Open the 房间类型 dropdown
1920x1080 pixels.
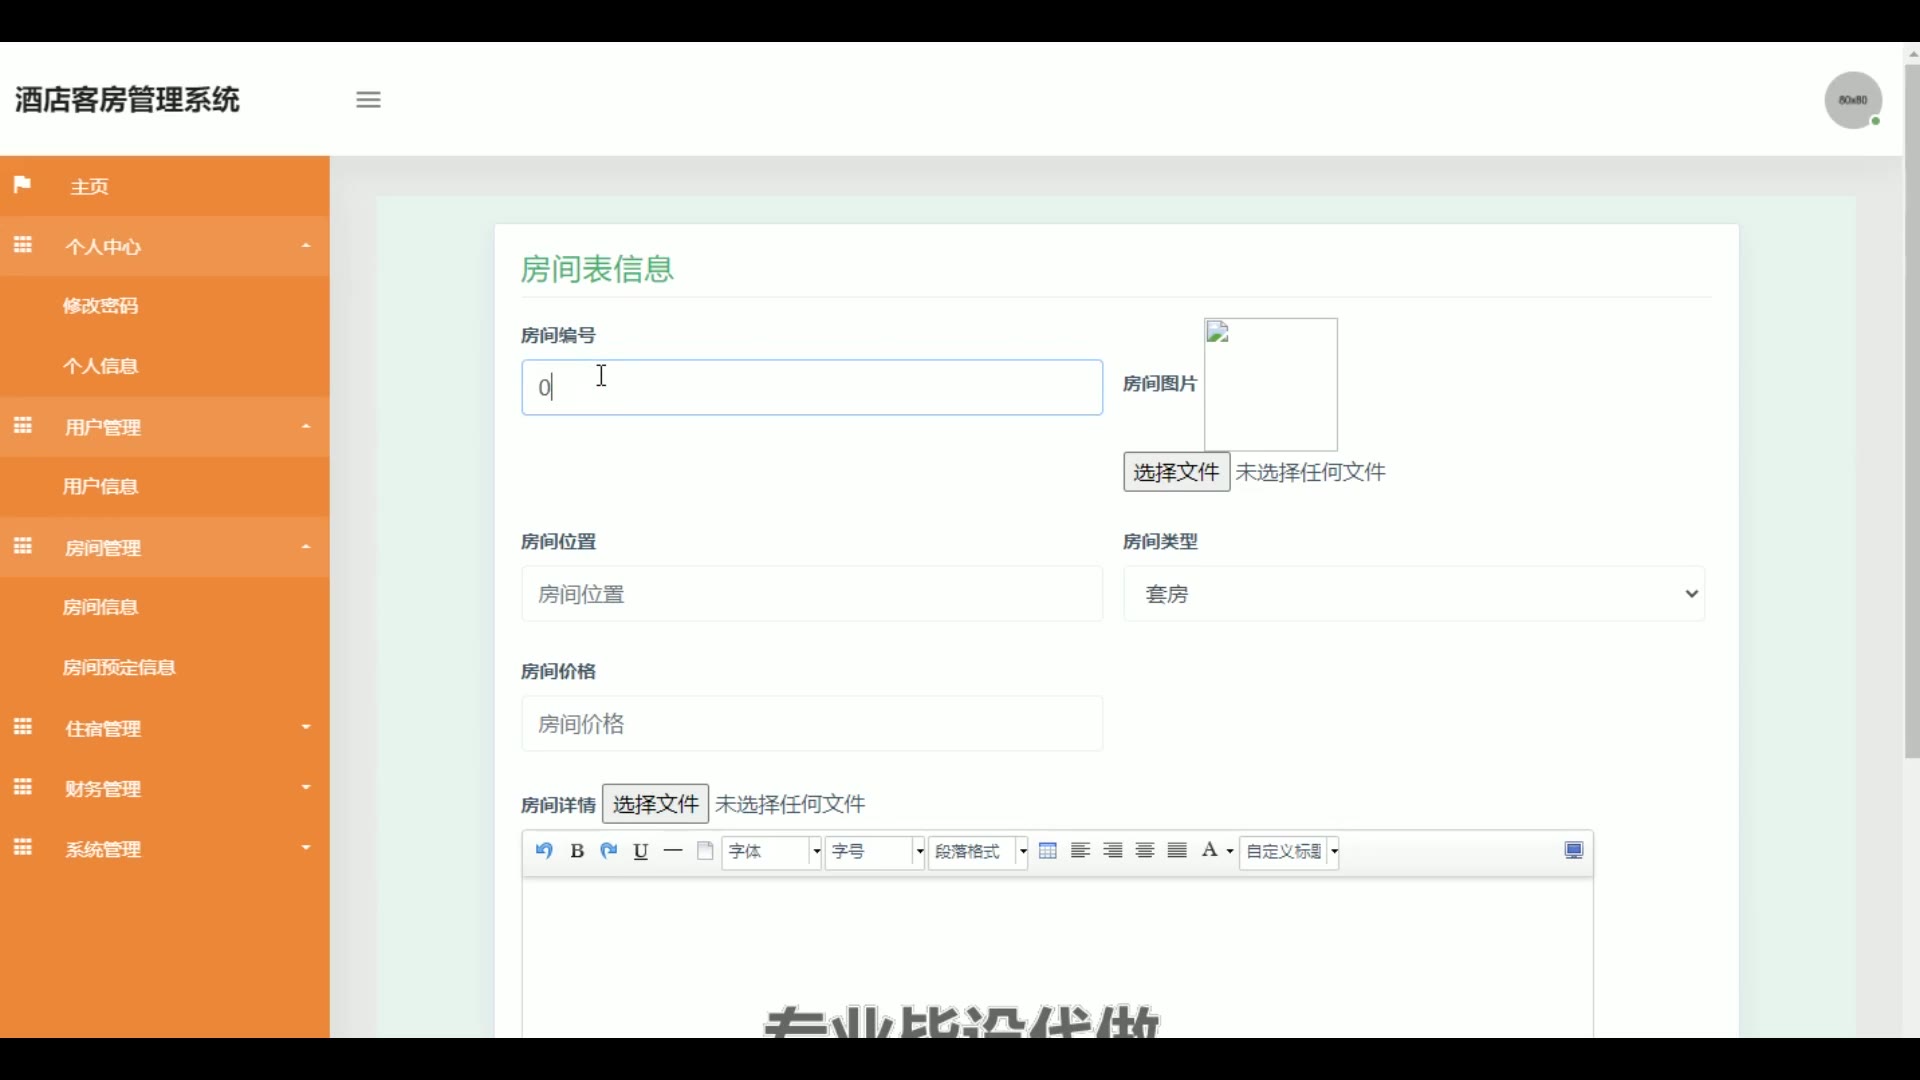click(x=1413, y=594)
